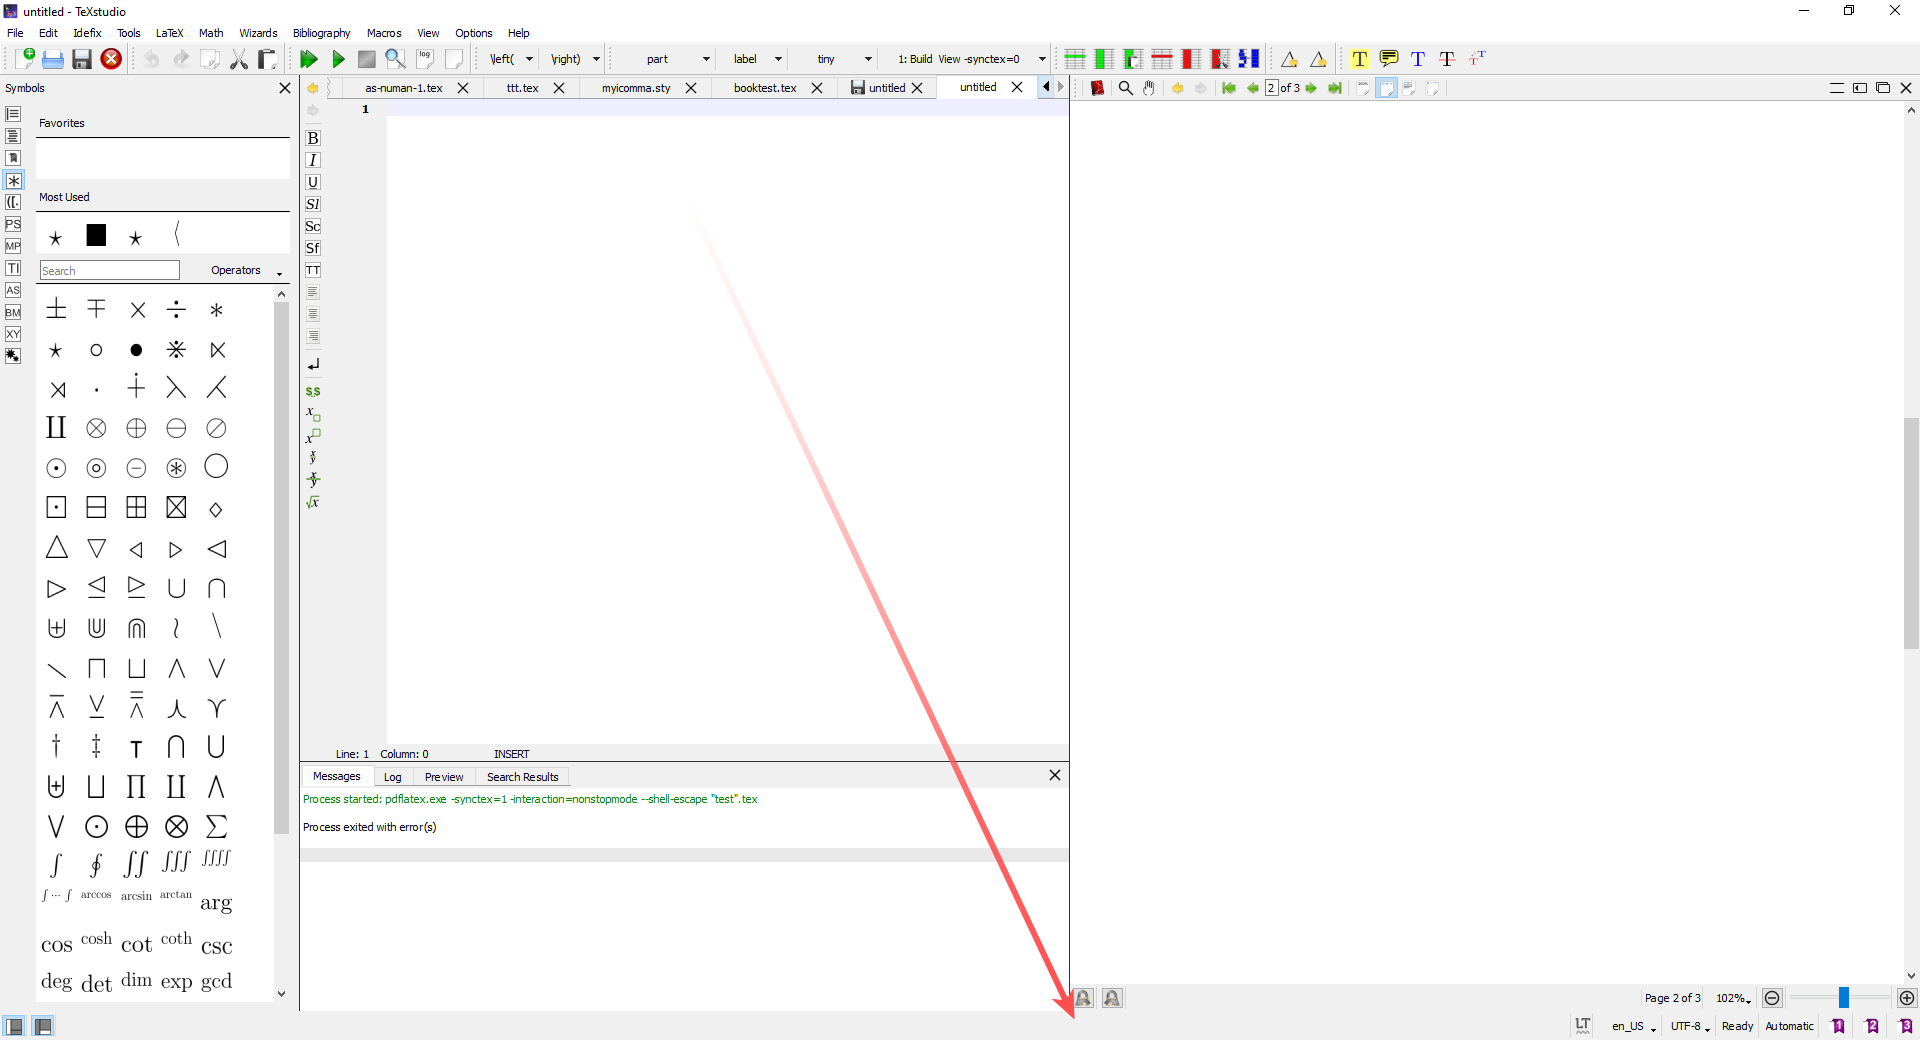Viewport: 1920px width, 1040px height.
Task: Click the Save disk icon in toolbar
Action: point(82,59)
